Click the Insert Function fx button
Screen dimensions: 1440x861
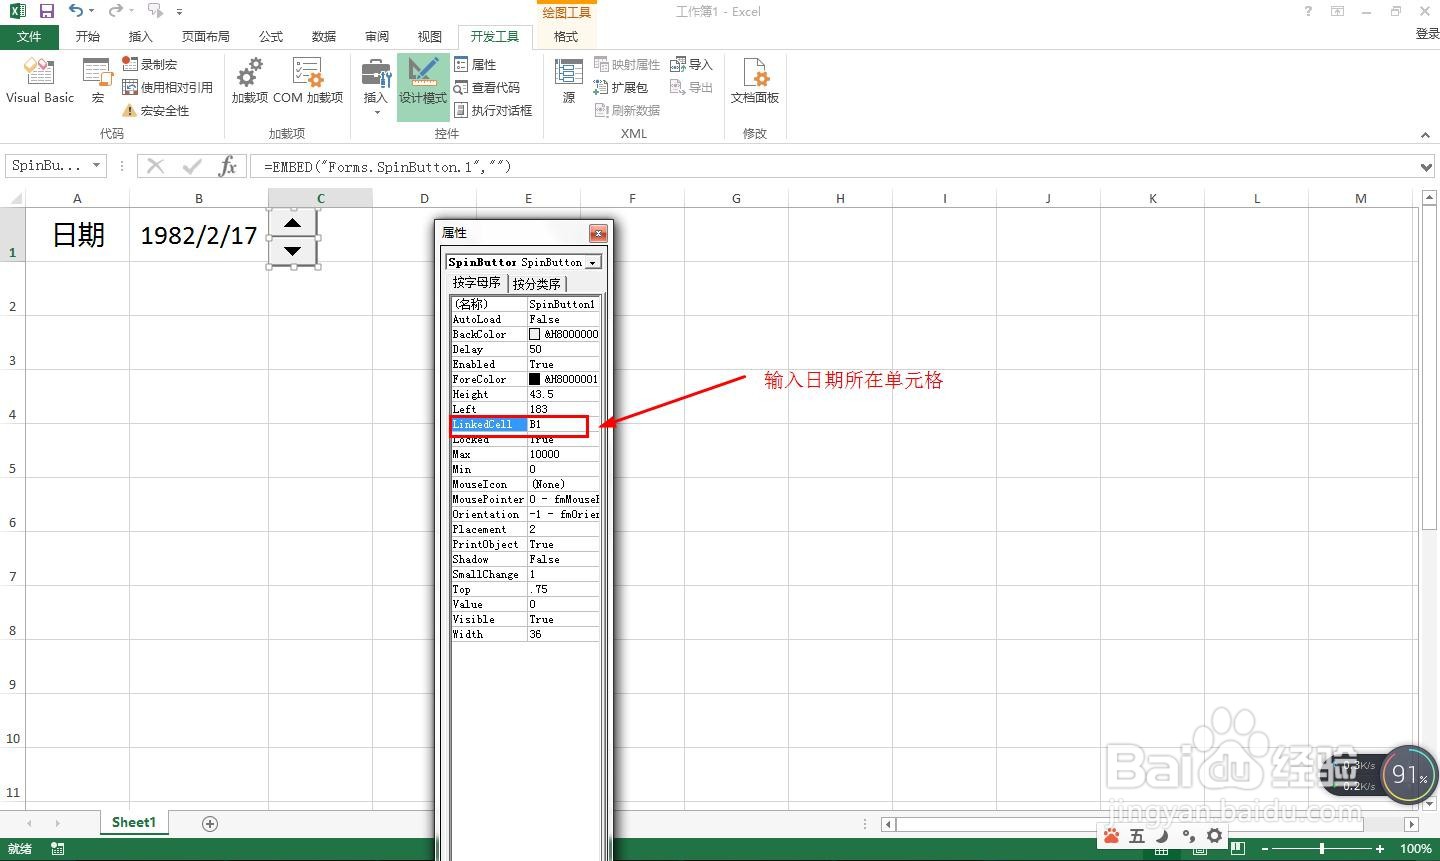point(228,166)
